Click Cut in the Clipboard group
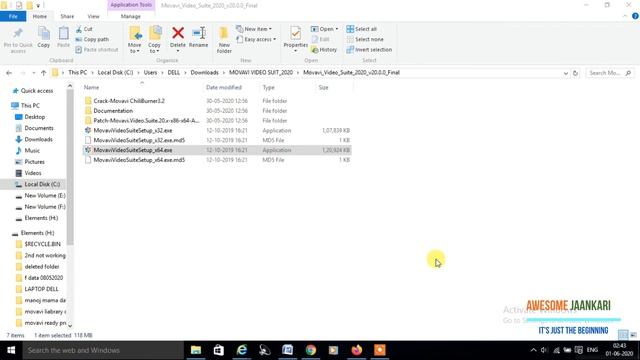 84,29
